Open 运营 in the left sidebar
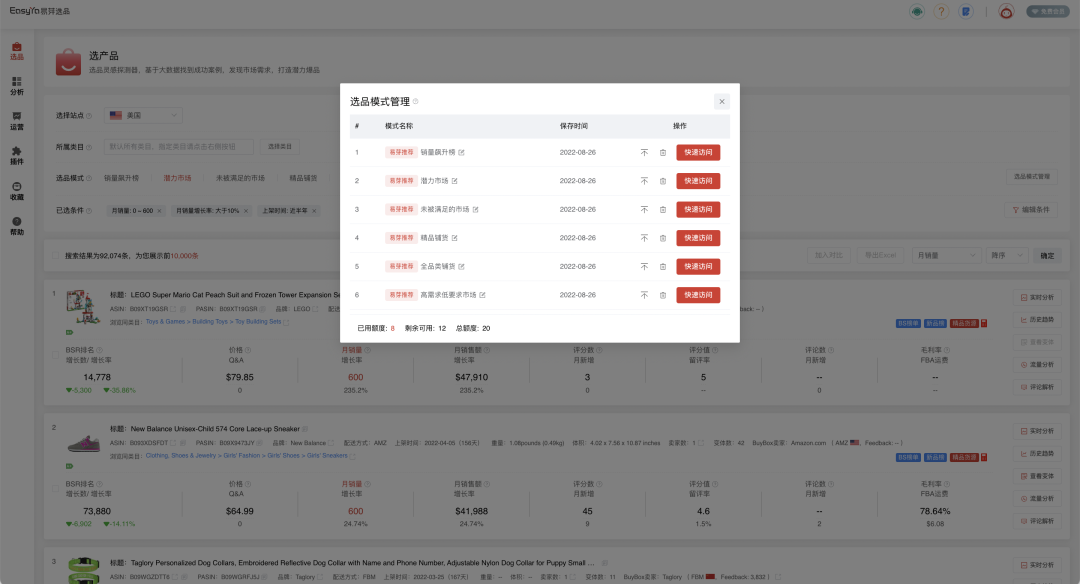Viewport: 1080px width, 584px height. coord(17,121)
